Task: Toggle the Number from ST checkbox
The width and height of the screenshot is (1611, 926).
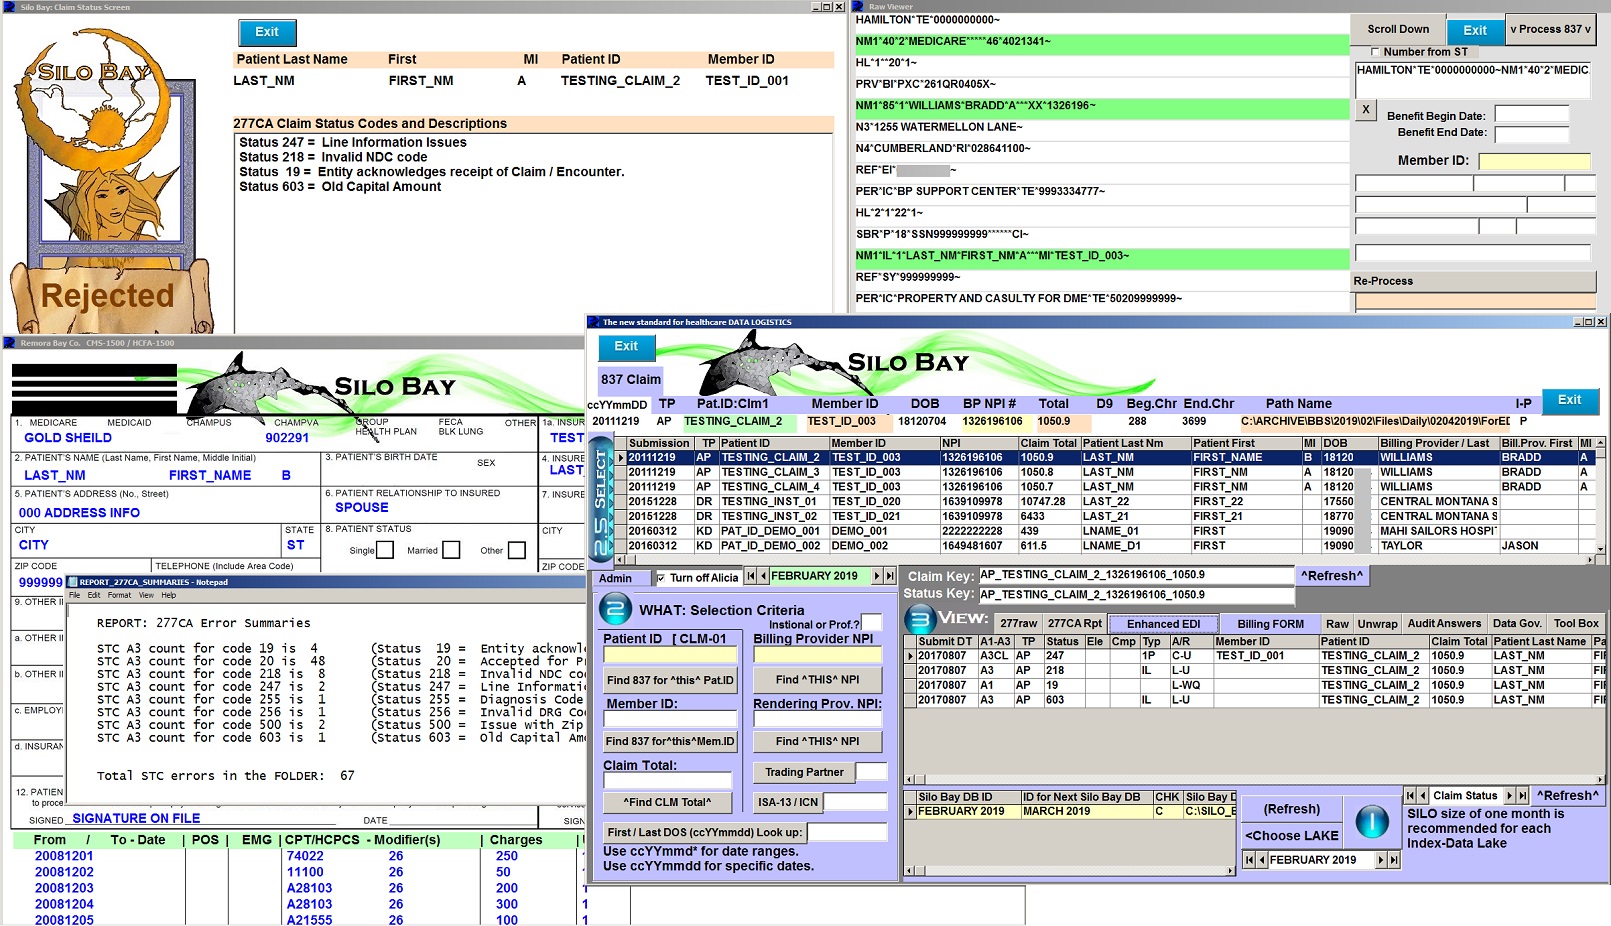Action: (x=1375, y=52)
